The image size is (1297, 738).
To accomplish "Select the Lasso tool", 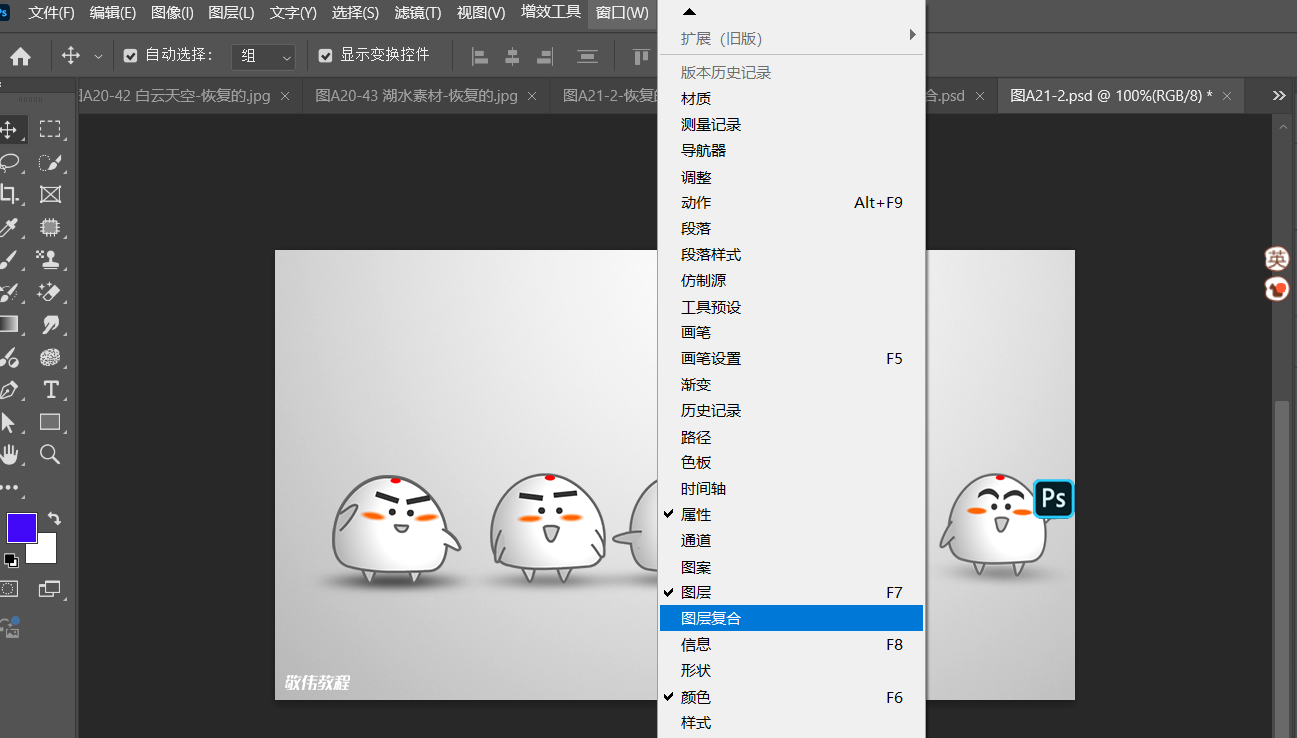I will tap(10, 162).
